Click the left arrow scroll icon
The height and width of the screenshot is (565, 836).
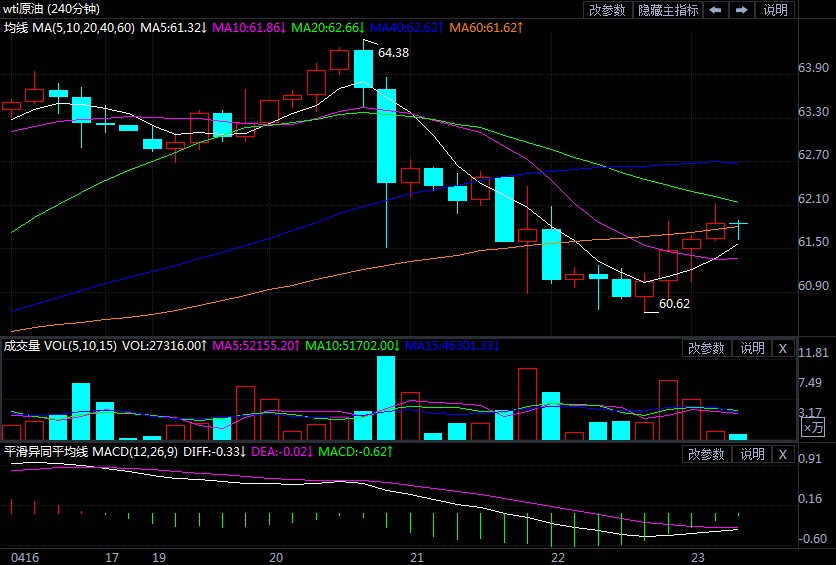pyautogui.click(x=716, y=10)
